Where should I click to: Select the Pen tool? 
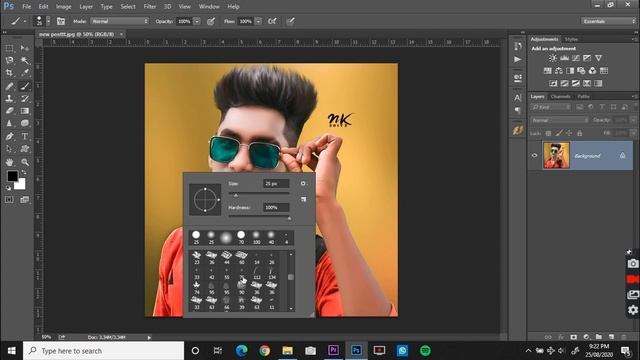pyautogui.click(x=9, y=136)
